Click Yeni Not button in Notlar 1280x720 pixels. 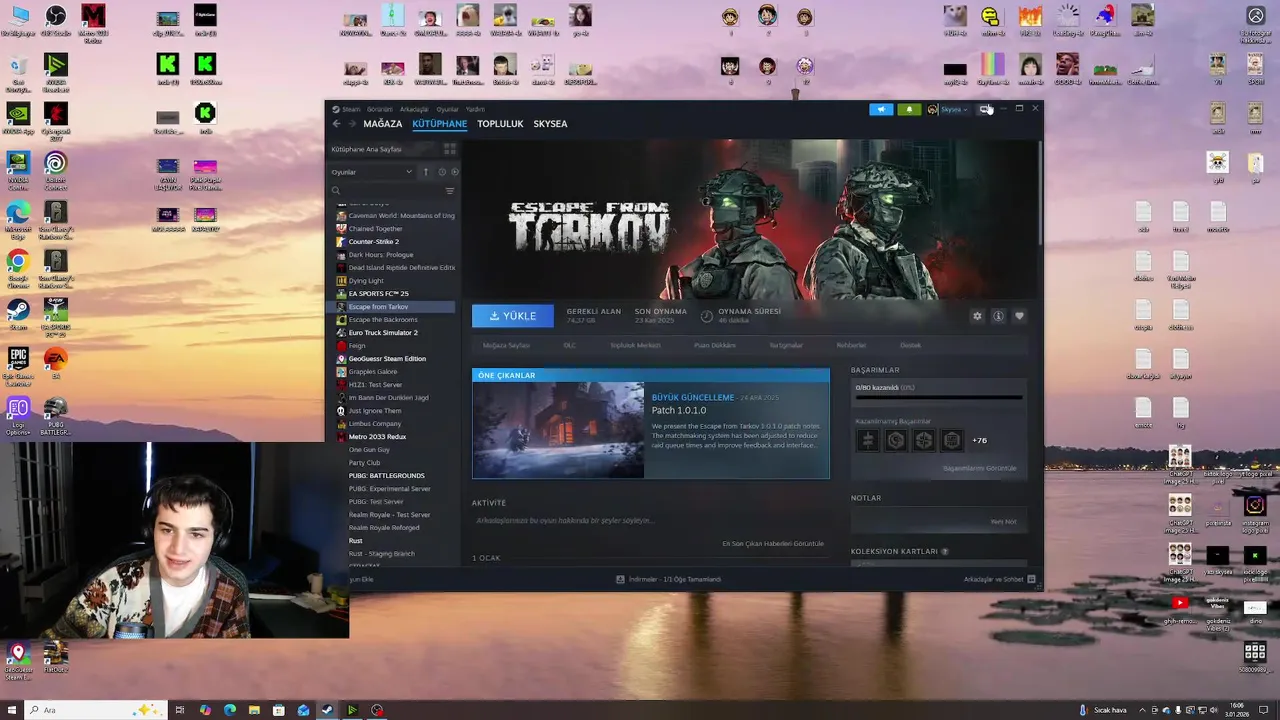click(1003, 521)
